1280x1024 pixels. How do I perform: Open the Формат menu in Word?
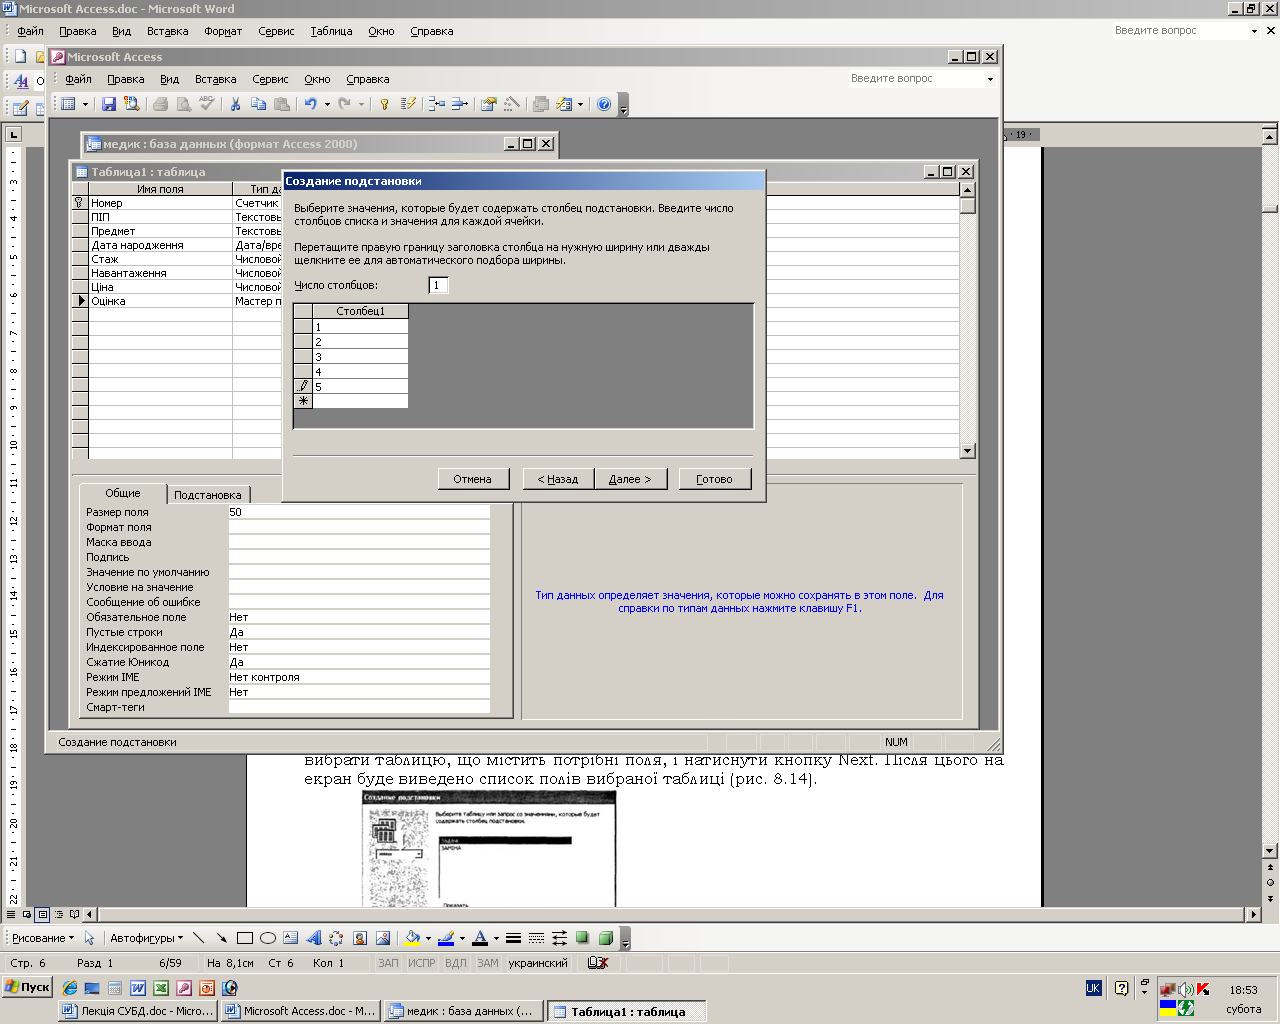(223, 31)
